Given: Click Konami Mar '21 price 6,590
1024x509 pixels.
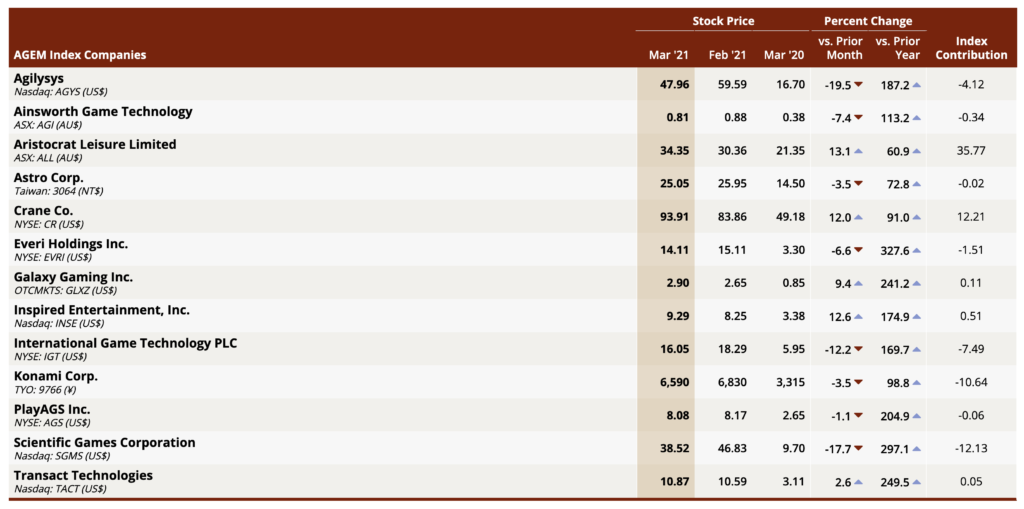Looking at the screenshot, I should tap(674, 383).
